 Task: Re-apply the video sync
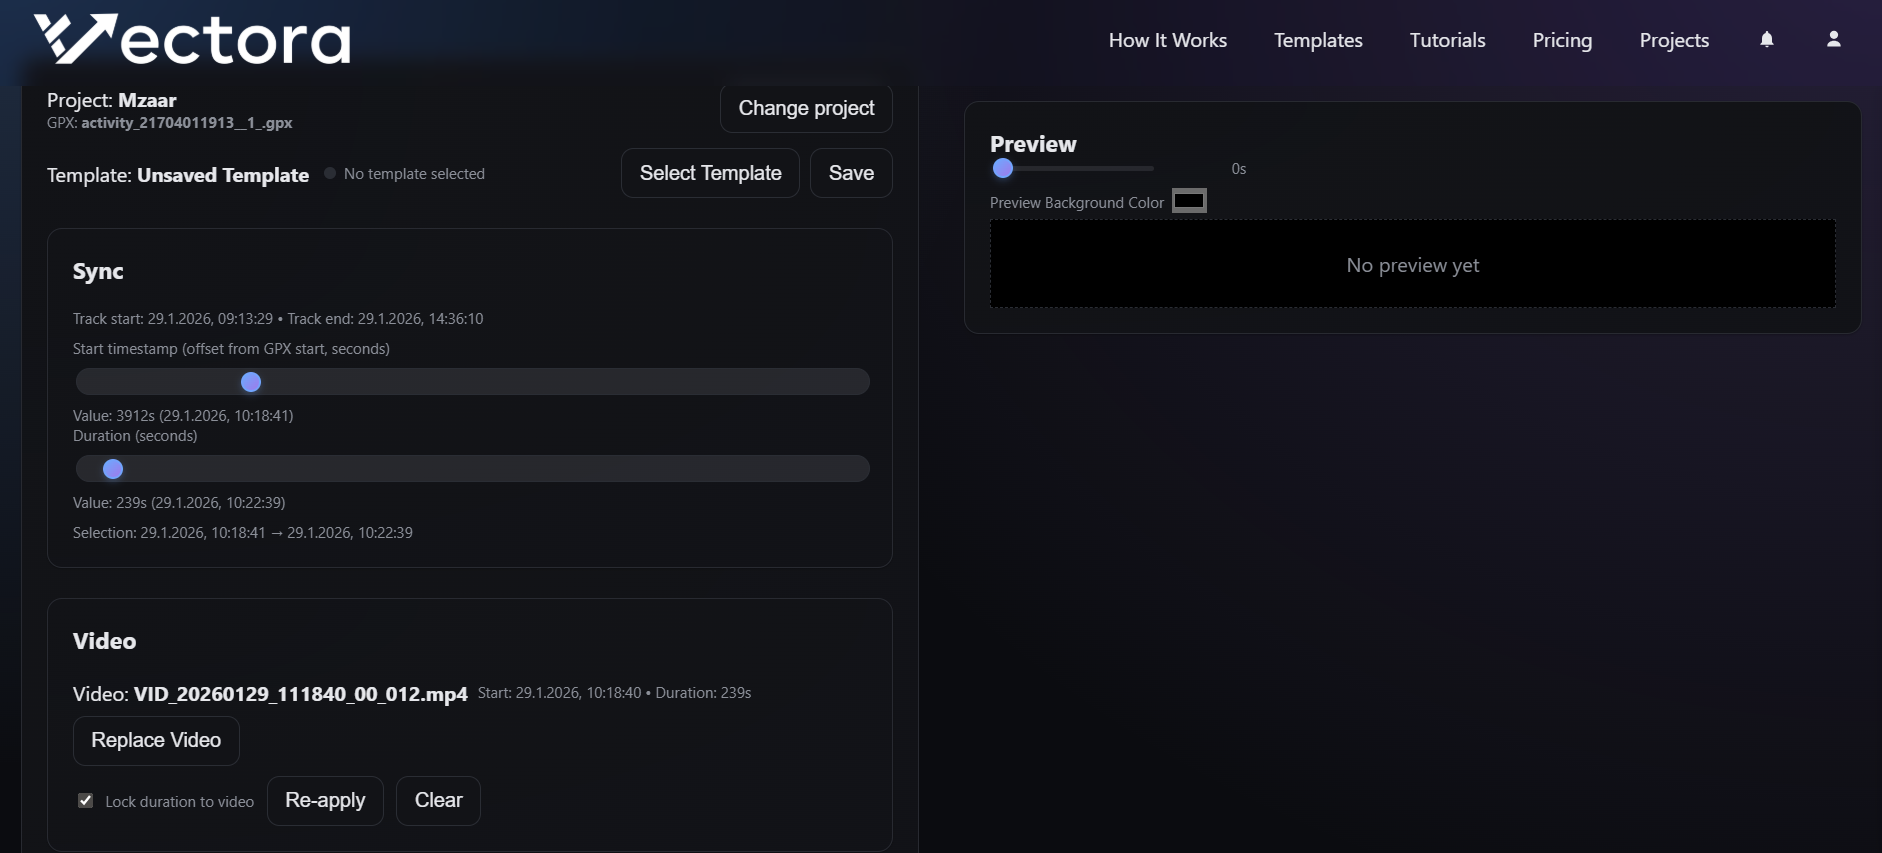pos(325,800)
